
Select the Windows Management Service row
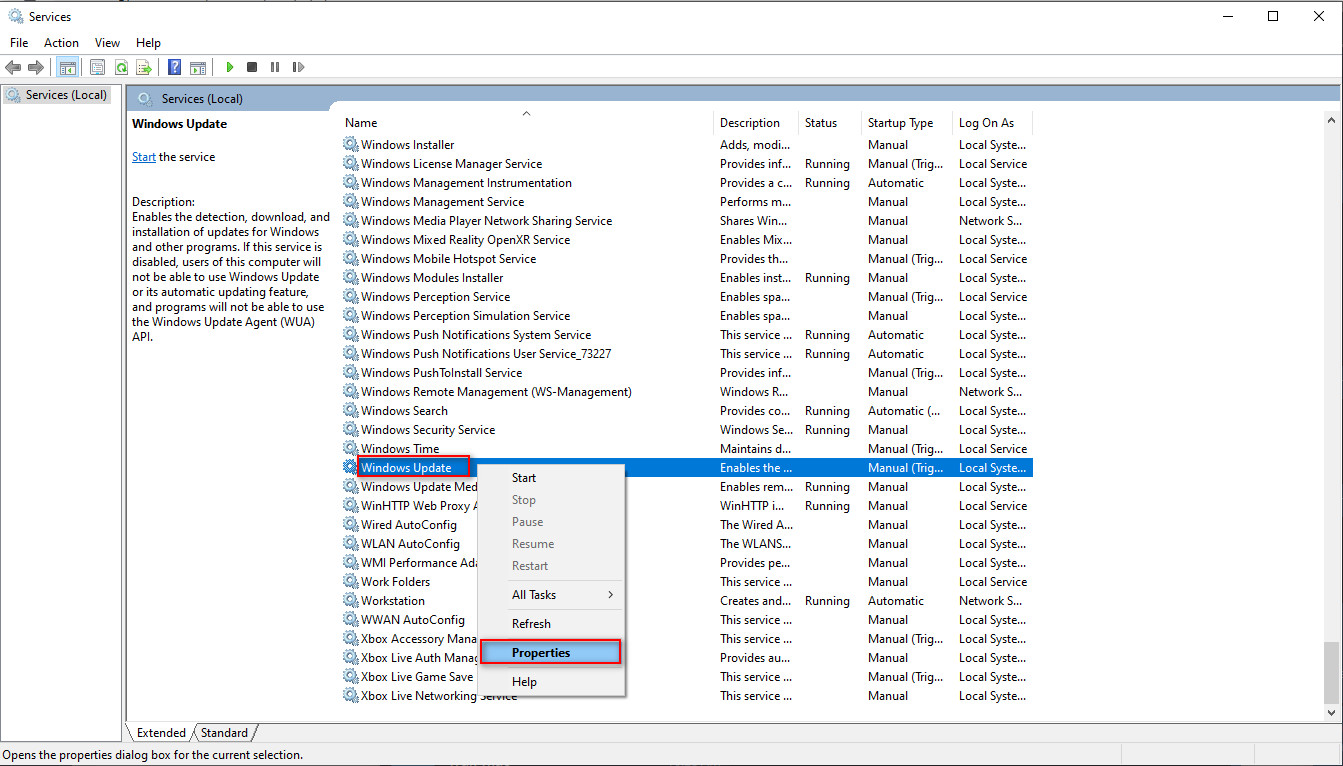(686, 202)
